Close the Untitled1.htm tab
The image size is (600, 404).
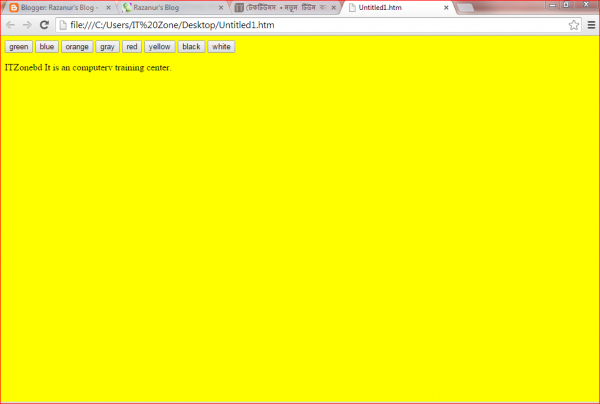pyautogui.click(x=446, y=8)
